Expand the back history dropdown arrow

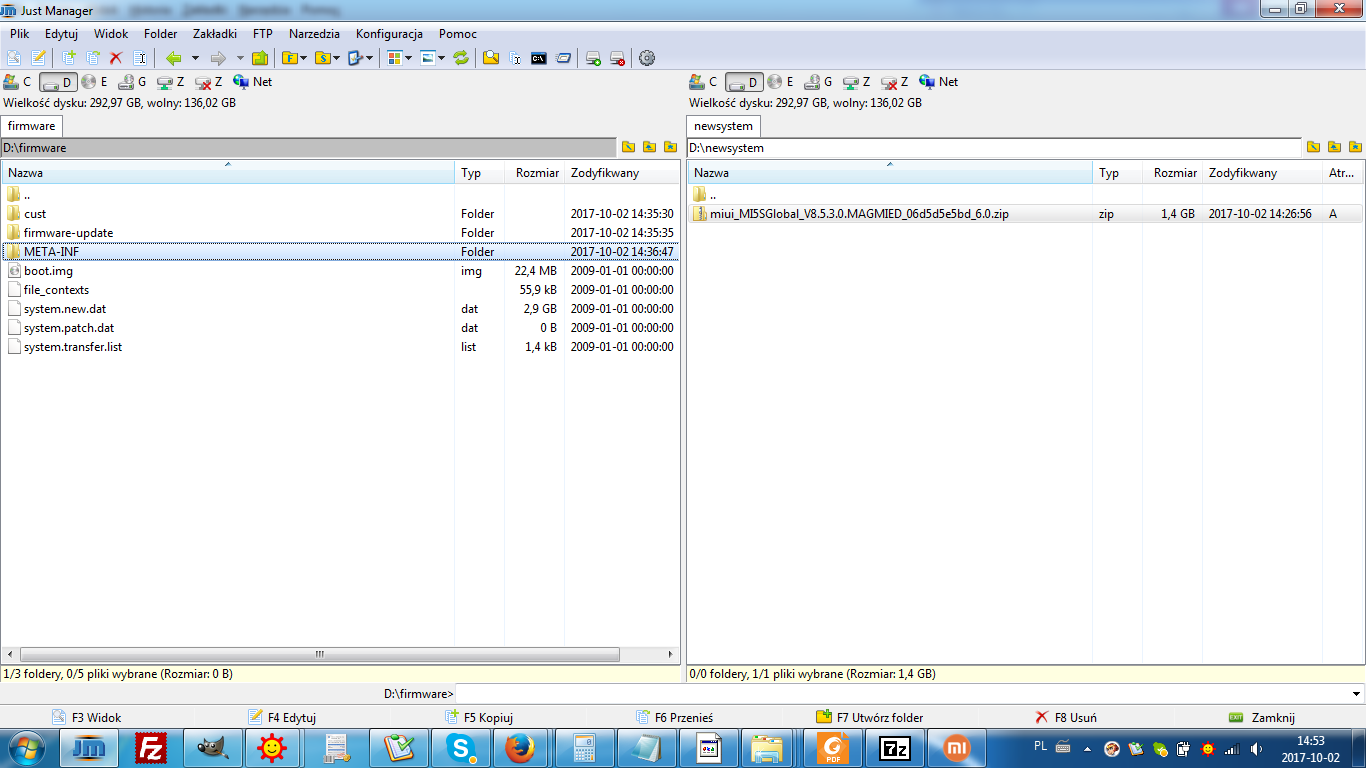[195, 58]
